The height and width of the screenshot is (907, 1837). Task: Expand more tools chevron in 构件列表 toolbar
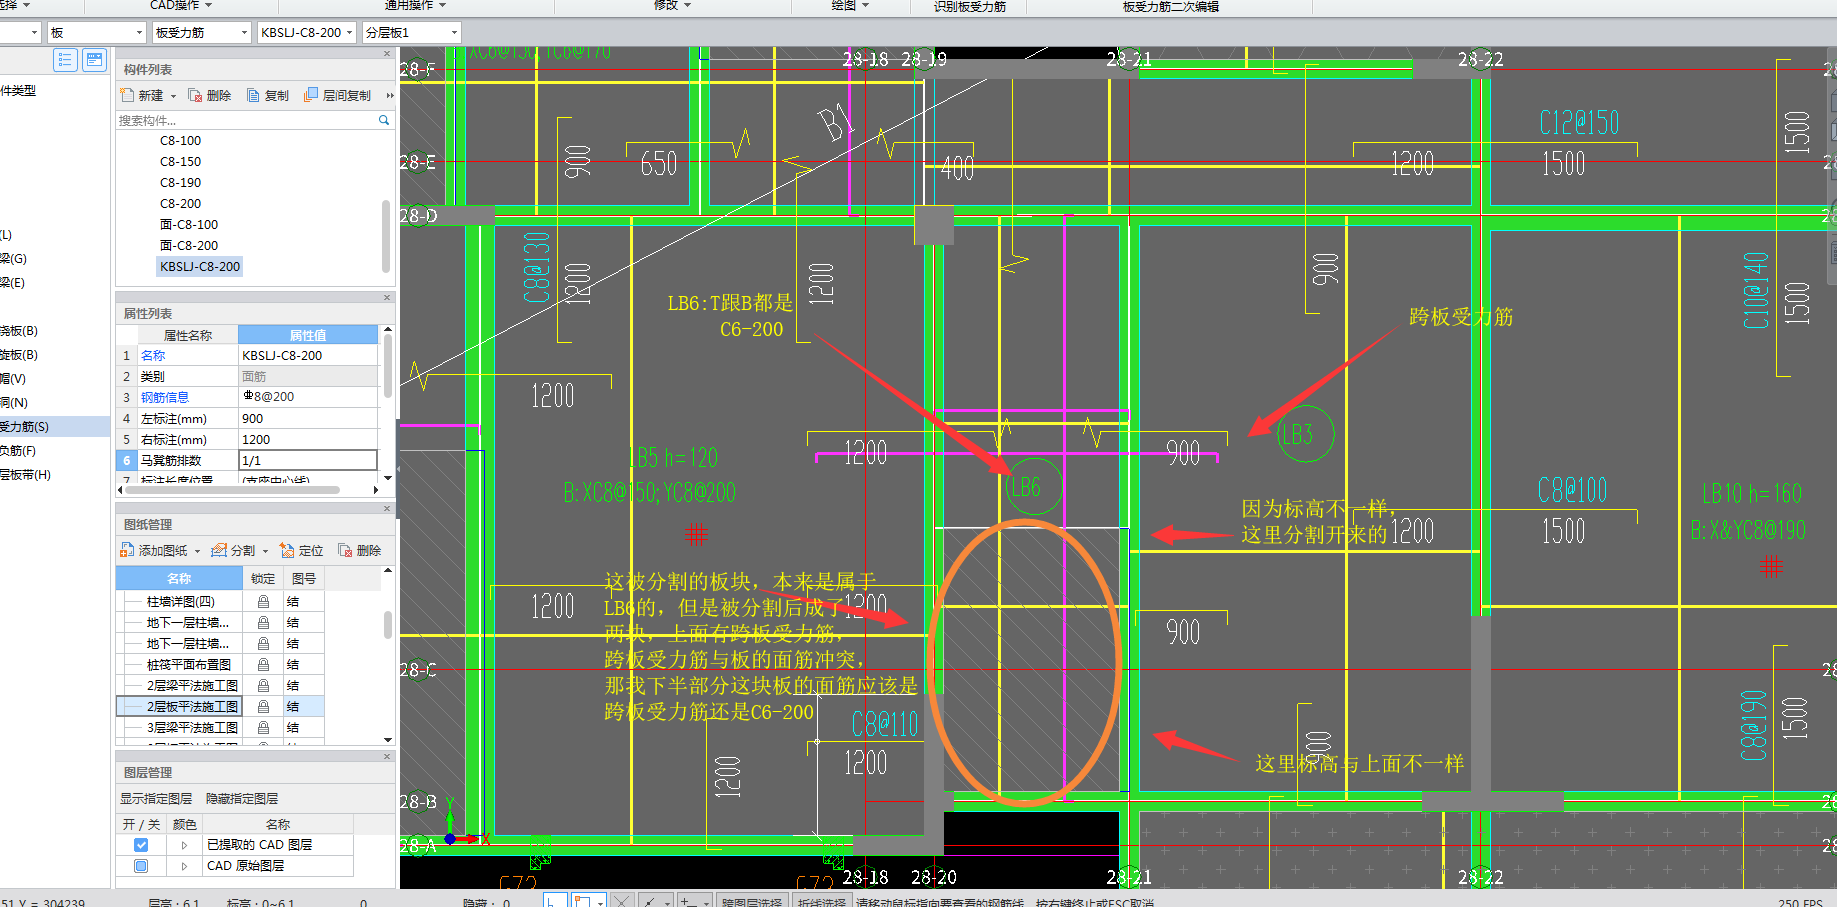[x=389, y=96]
